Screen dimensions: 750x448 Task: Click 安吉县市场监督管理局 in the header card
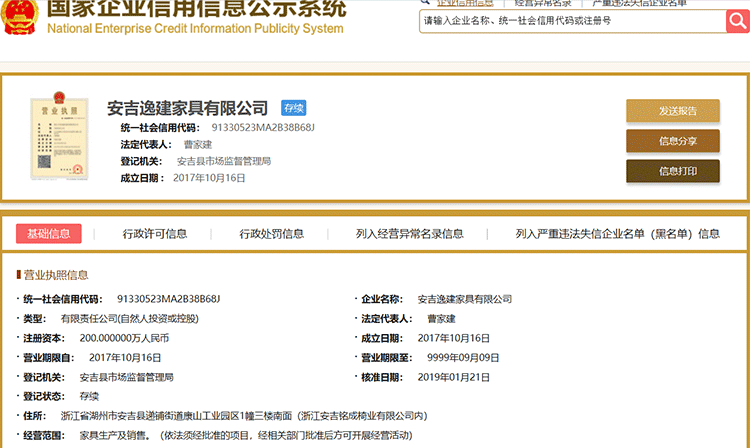[224, 161]
